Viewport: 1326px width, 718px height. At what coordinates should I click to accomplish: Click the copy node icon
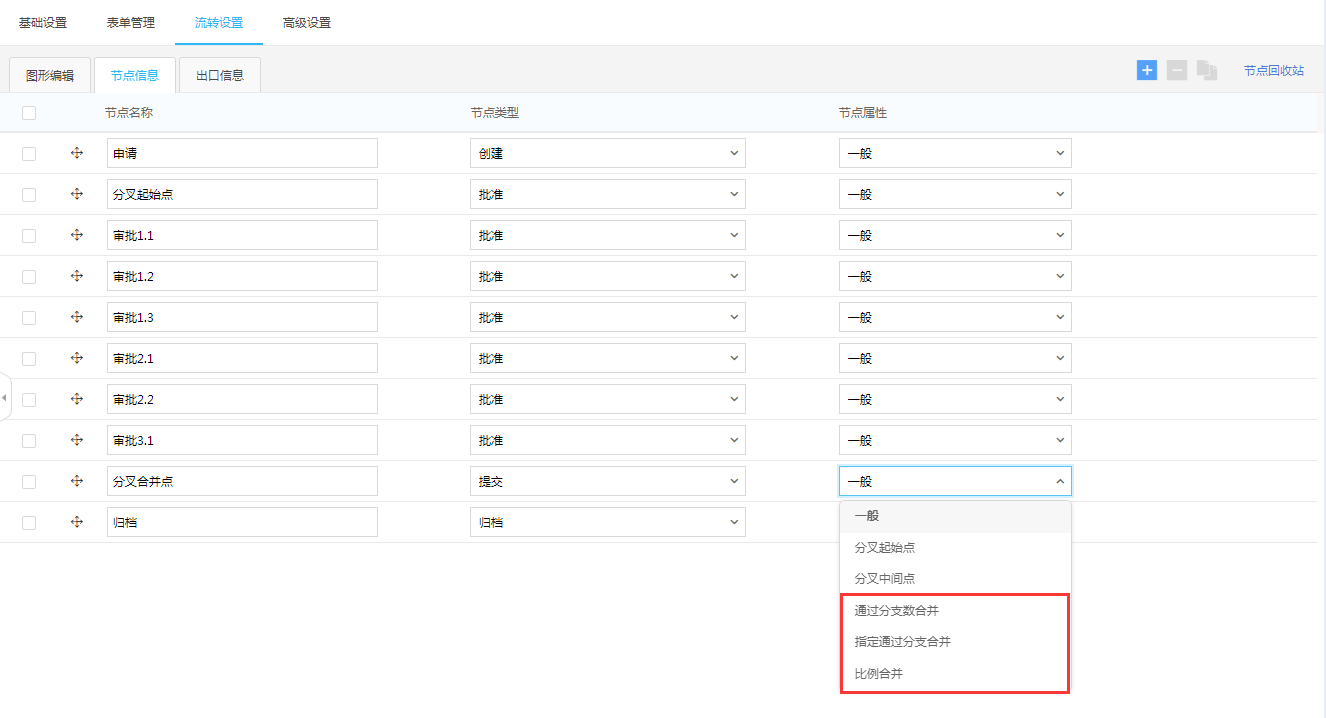coord(1207,71)
